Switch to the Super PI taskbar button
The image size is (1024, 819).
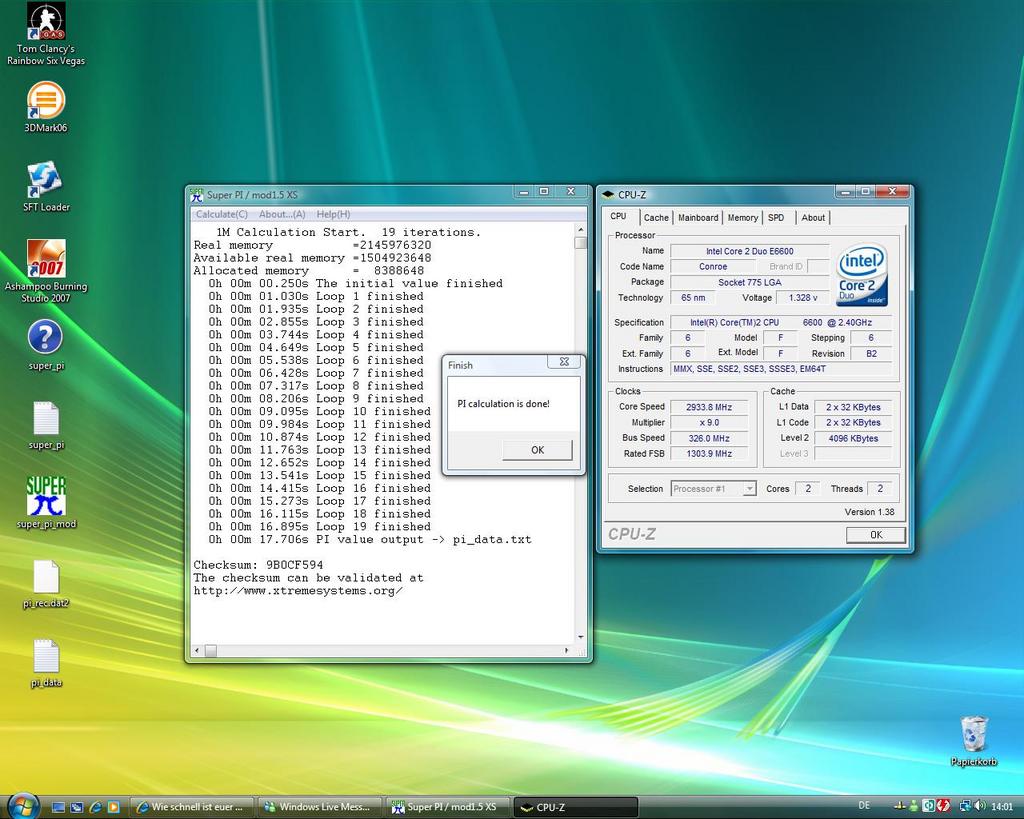pos(448,807)
